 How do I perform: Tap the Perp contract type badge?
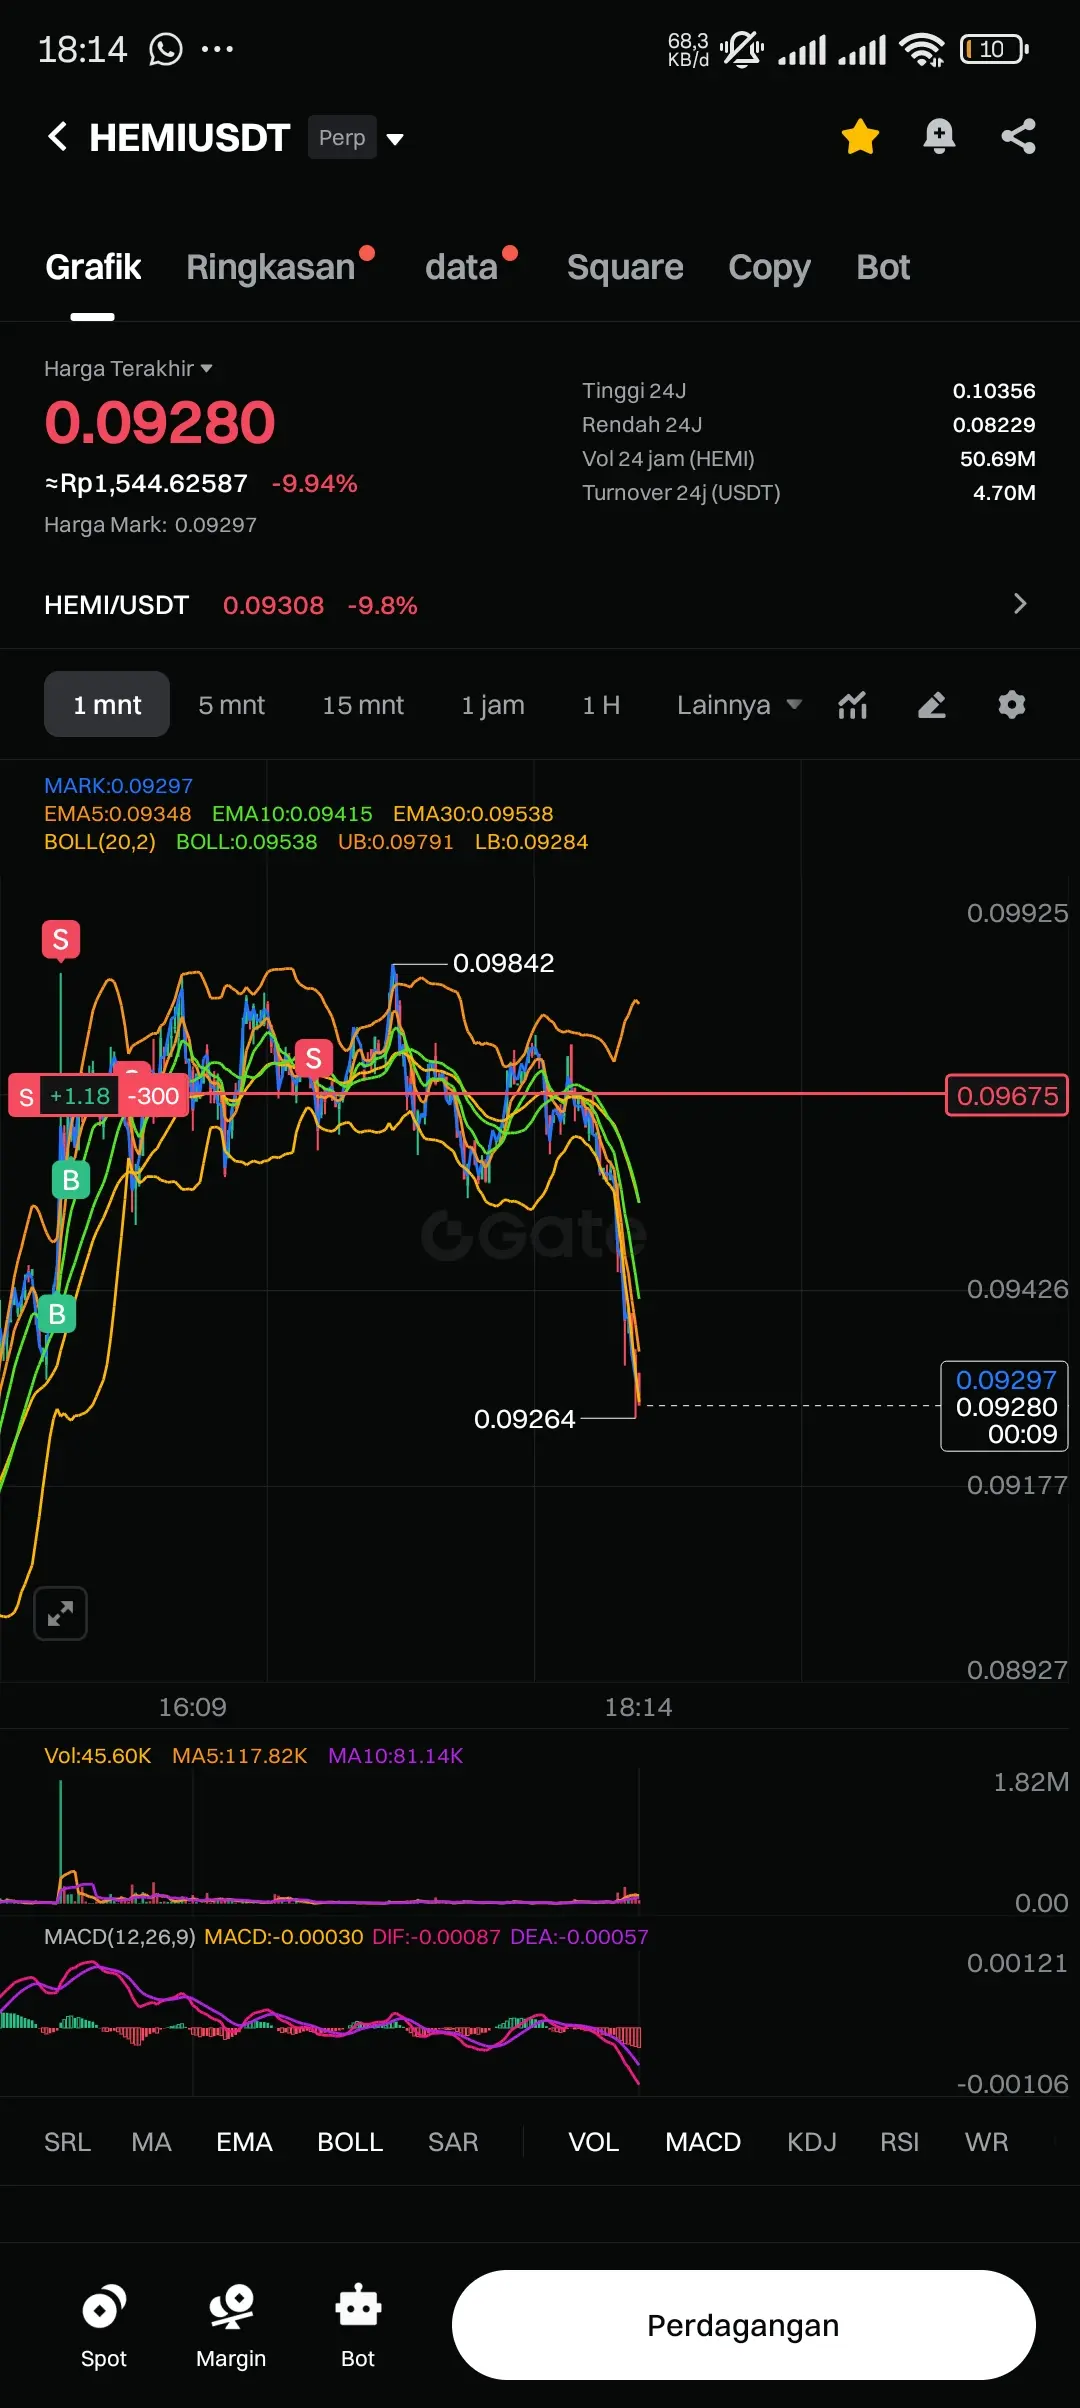click(x=342, y=138)
